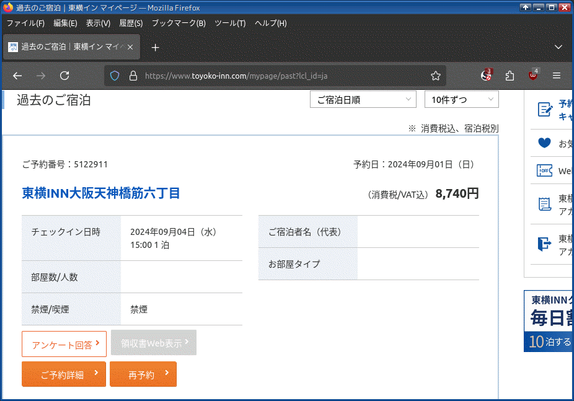Open the ブックマーク(B) menu

tap(179, 23)
